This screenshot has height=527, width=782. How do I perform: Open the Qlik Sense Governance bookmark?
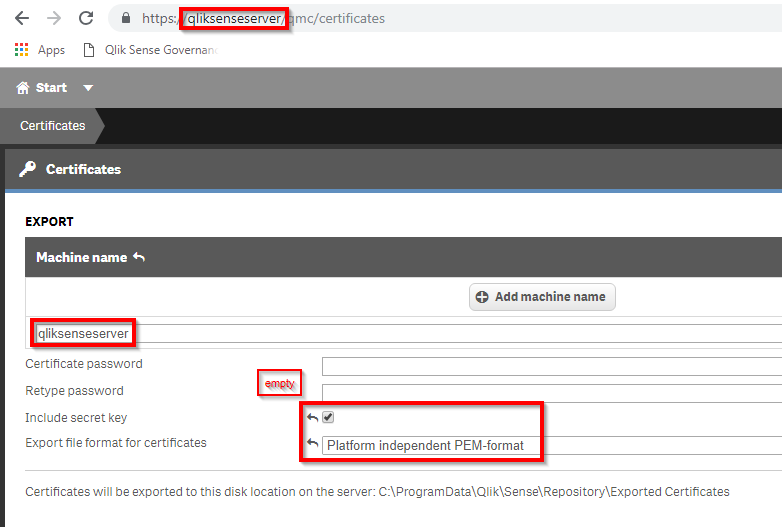pos(151,50)
